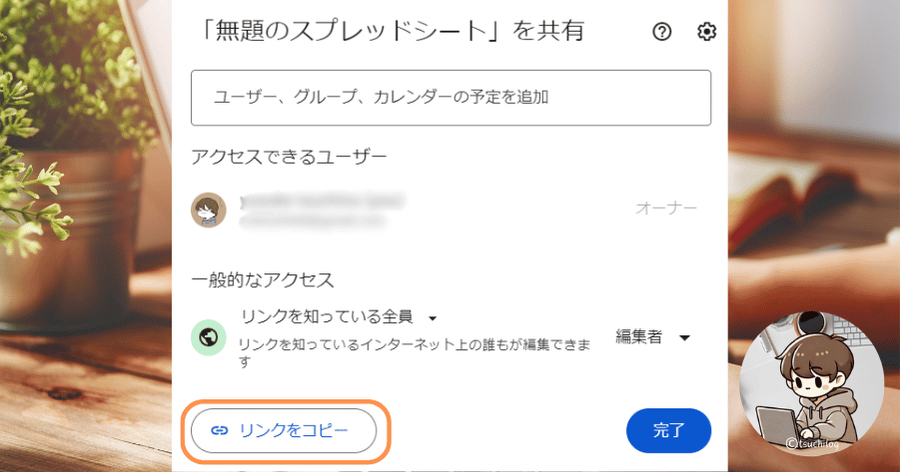
Task: Click the 一般的なアクセス section heading
Action: [x=262, y=279]
